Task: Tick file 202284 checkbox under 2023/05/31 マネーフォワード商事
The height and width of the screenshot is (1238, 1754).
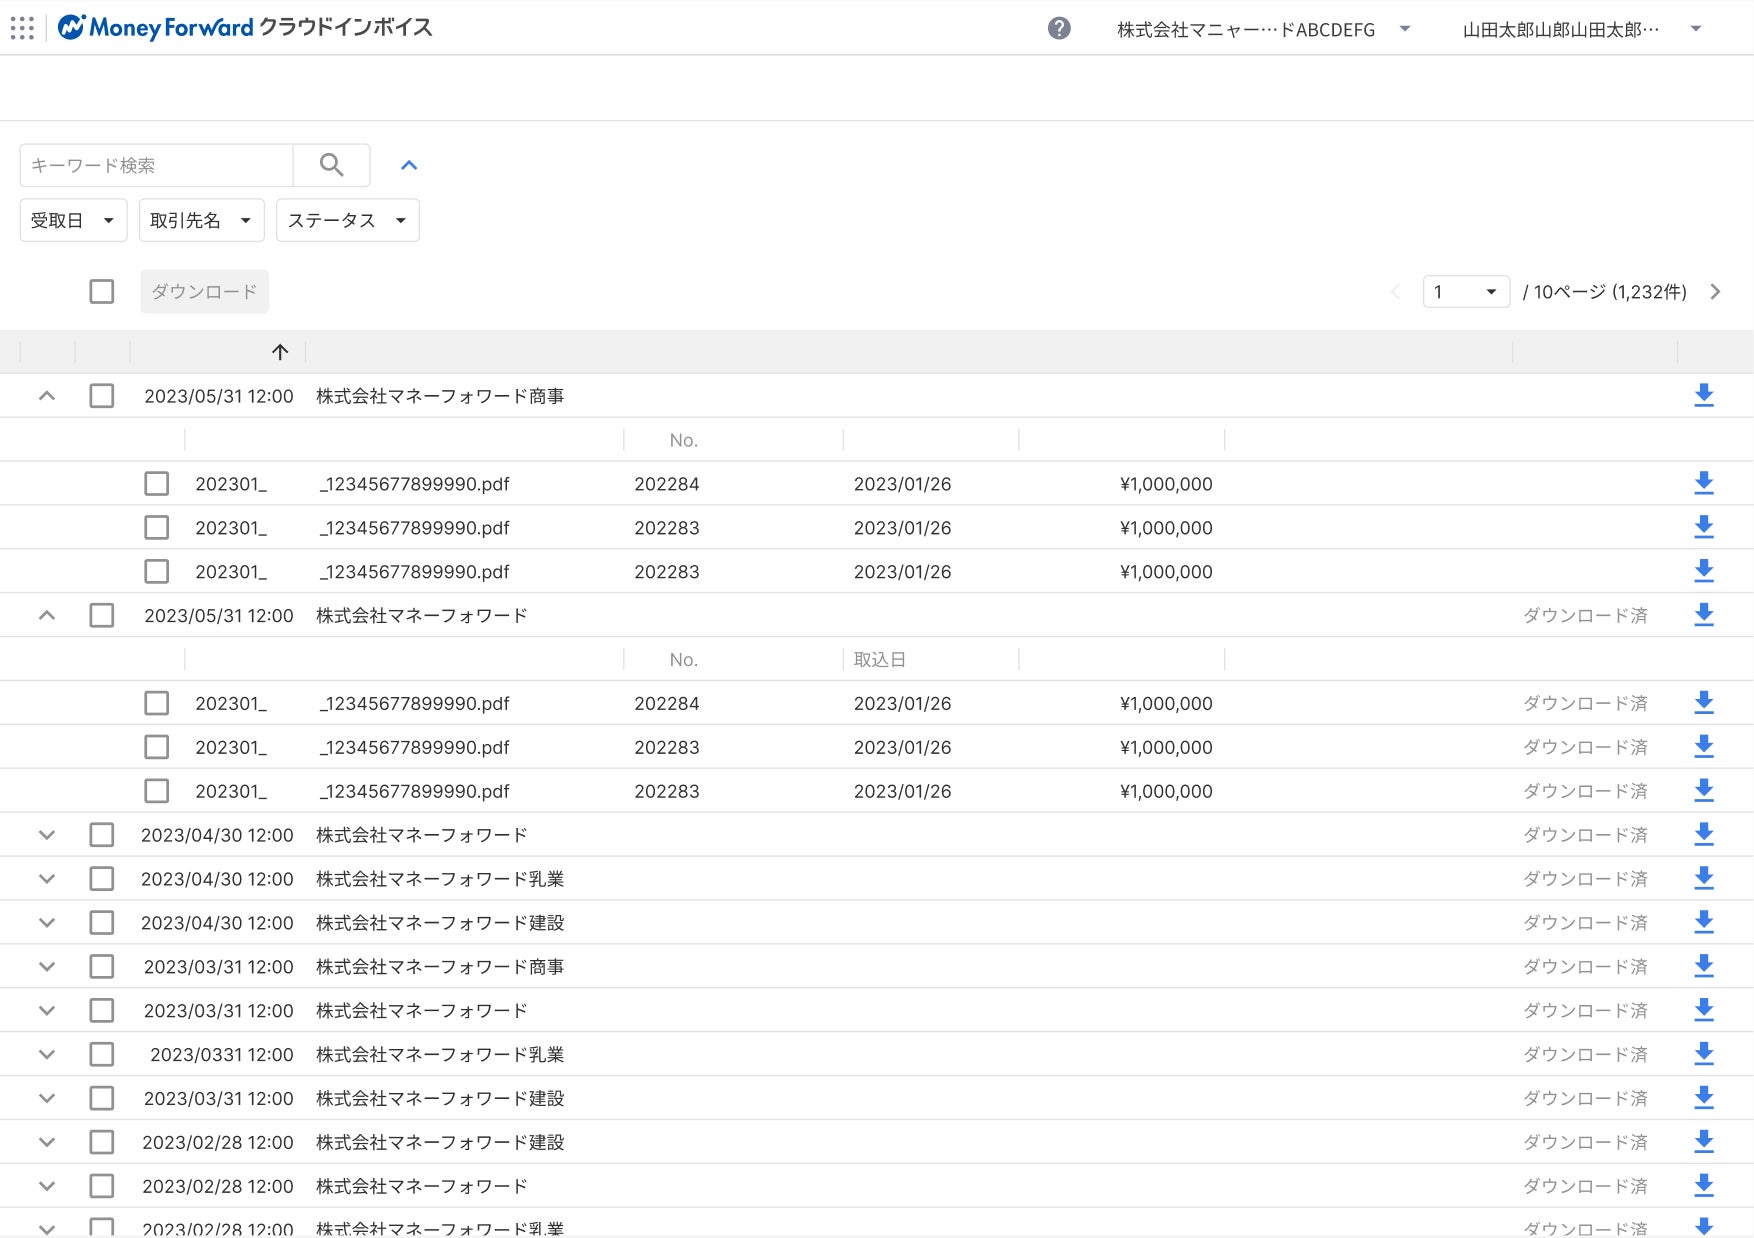Action: tap(157, 484)
